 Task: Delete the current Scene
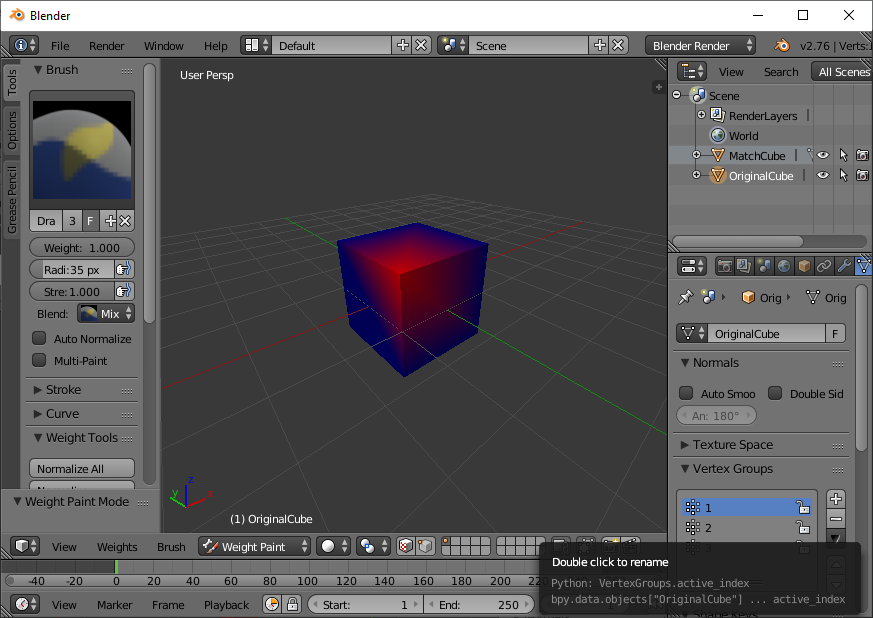[618, 45]
